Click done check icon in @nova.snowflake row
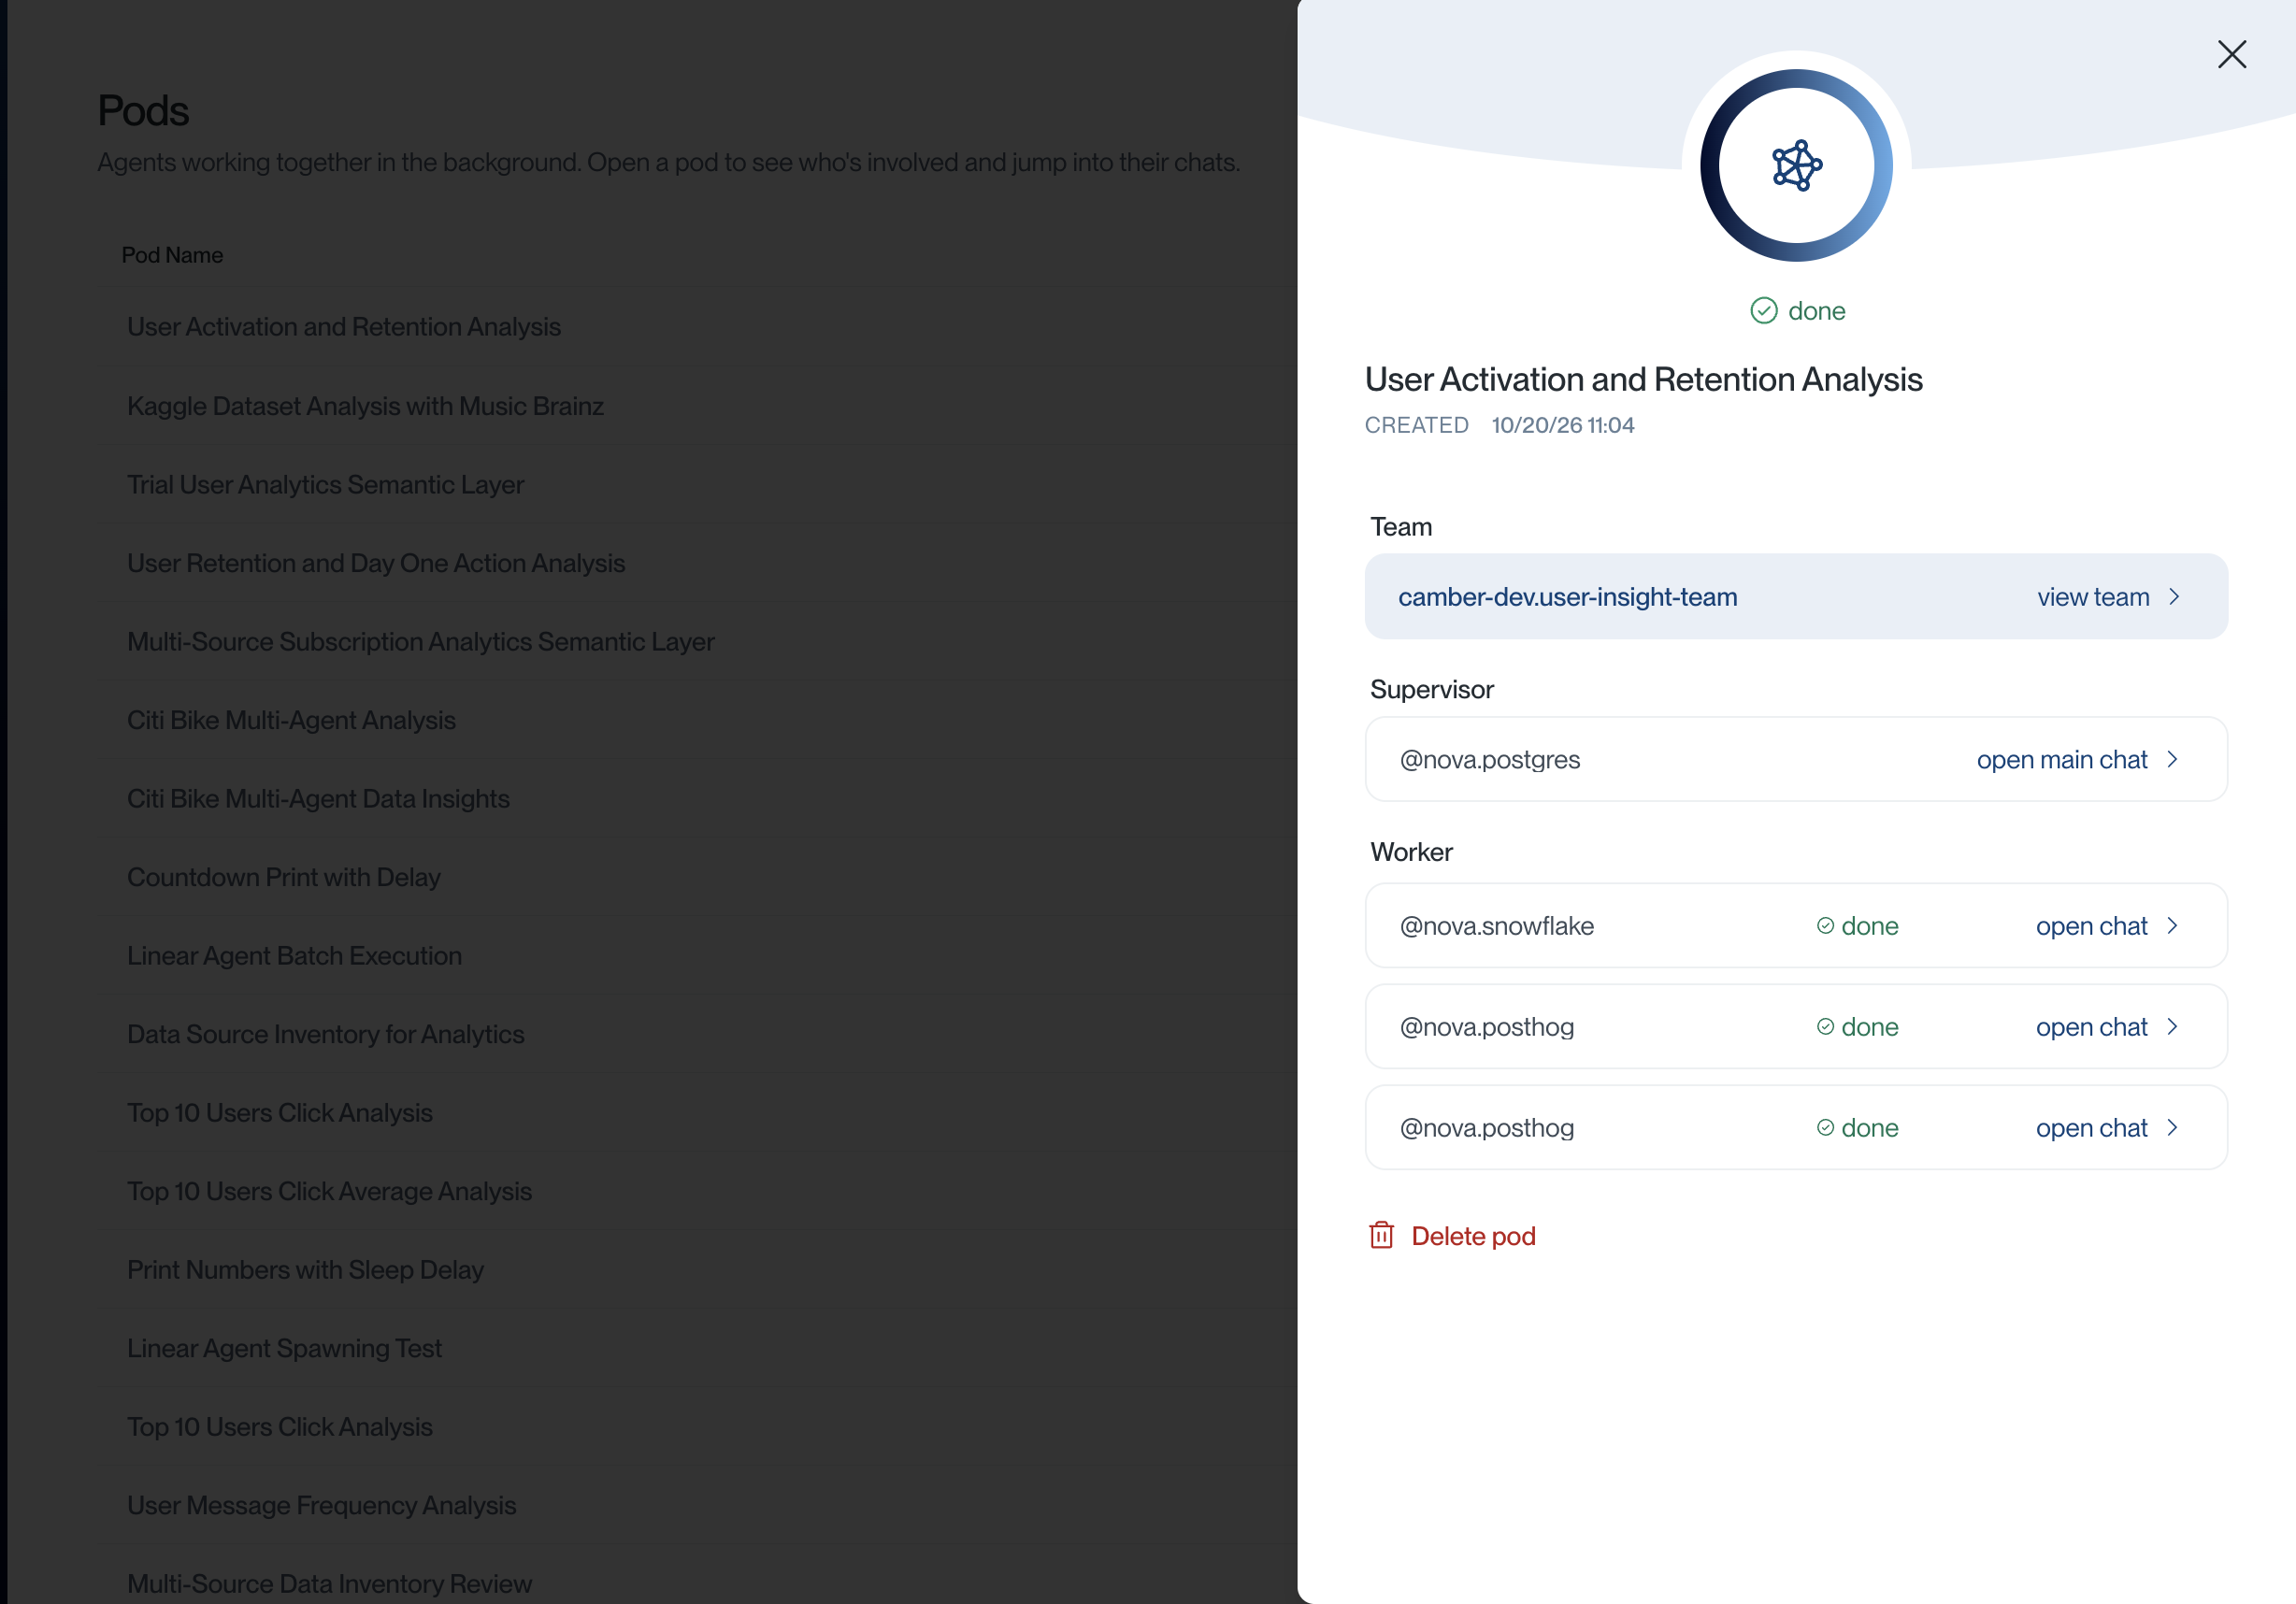The width and height of the screenshot is (2296, 1604). (x=1825, y=926)
